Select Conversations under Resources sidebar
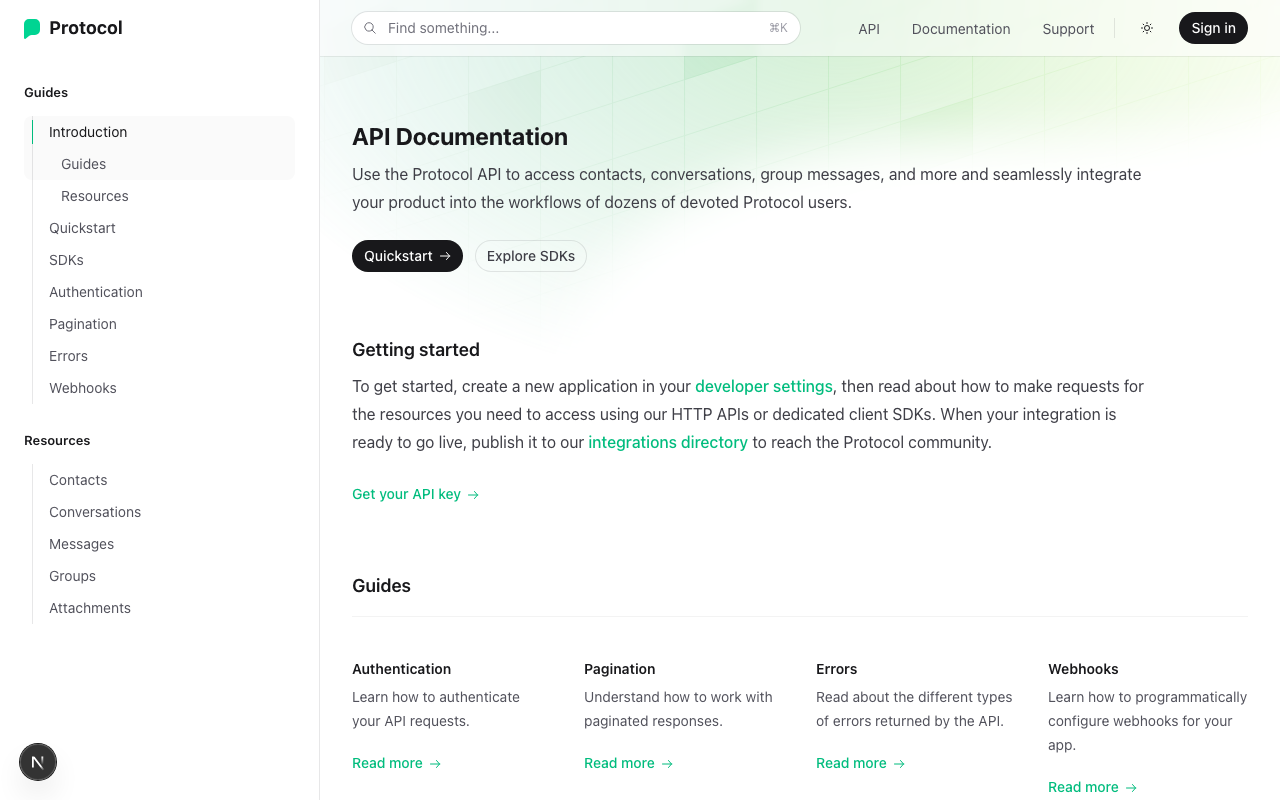The image size is (1280, 800). coord(95,512)
